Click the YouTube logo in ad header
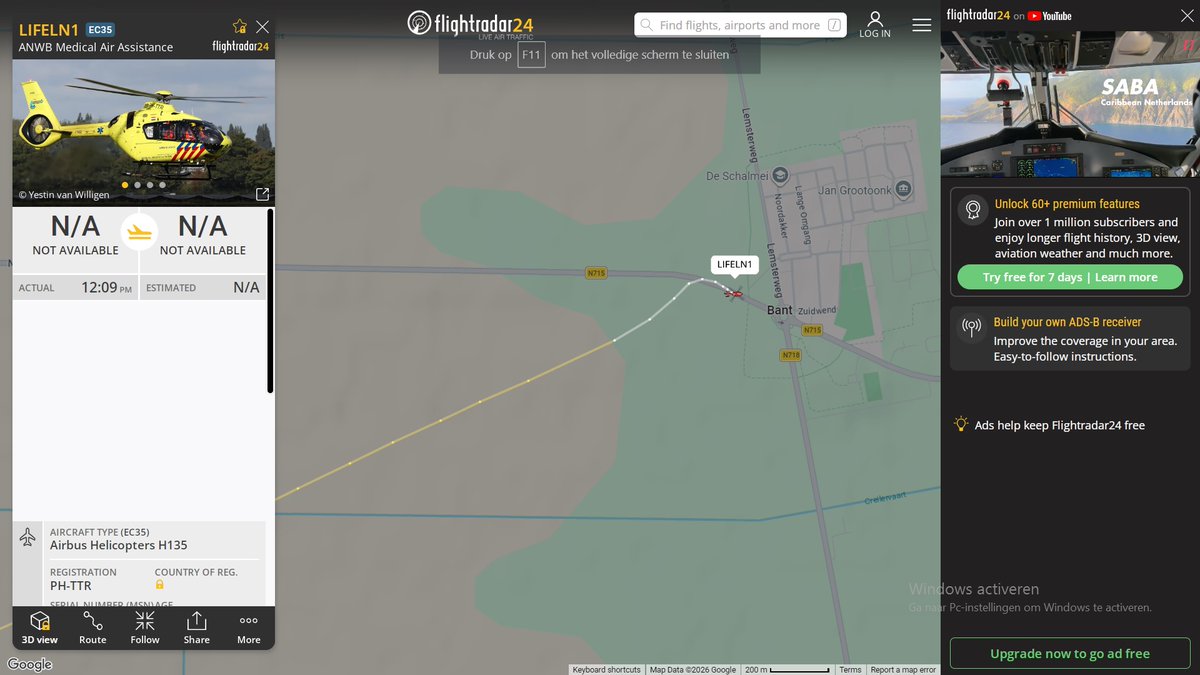 point(1049,16)
